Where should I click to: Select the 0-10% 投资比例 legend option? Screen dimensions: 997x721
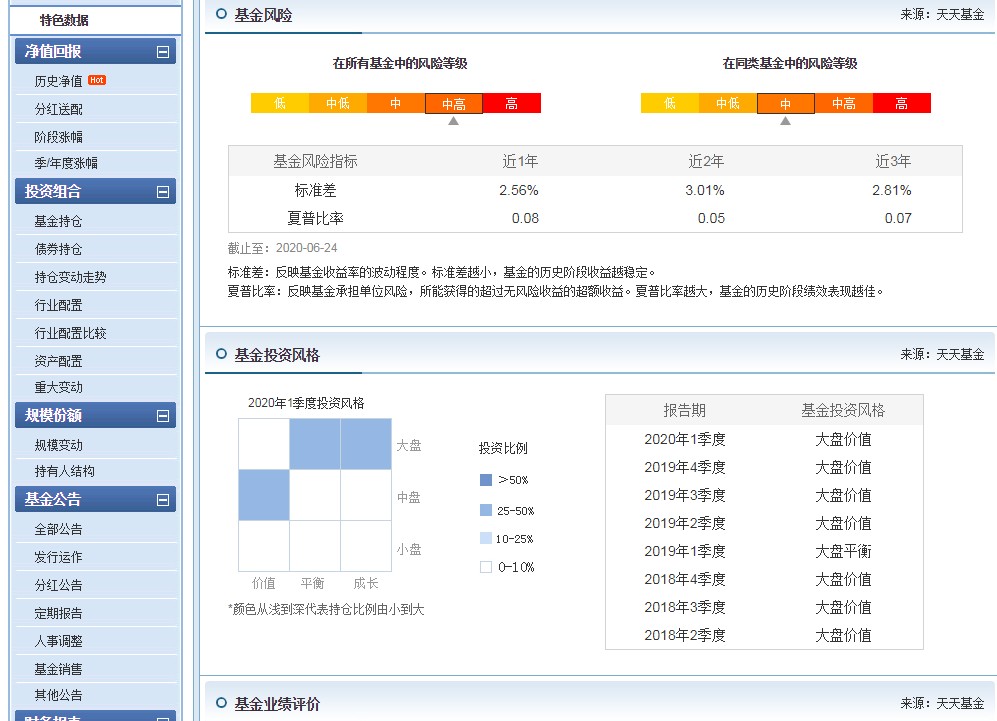point(504,566)
